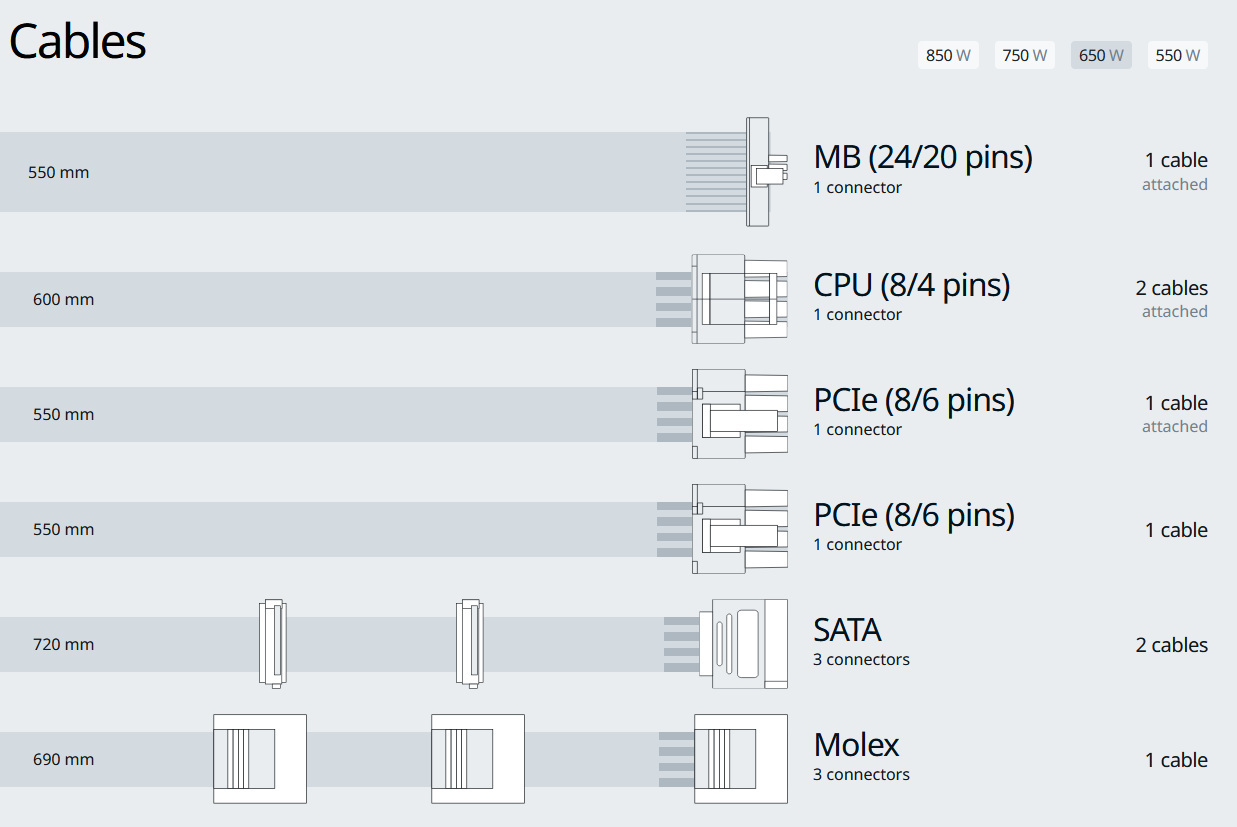Click the SATA cable title
The height and width of the screenshot is (827, 1237).
click(847, 631)
